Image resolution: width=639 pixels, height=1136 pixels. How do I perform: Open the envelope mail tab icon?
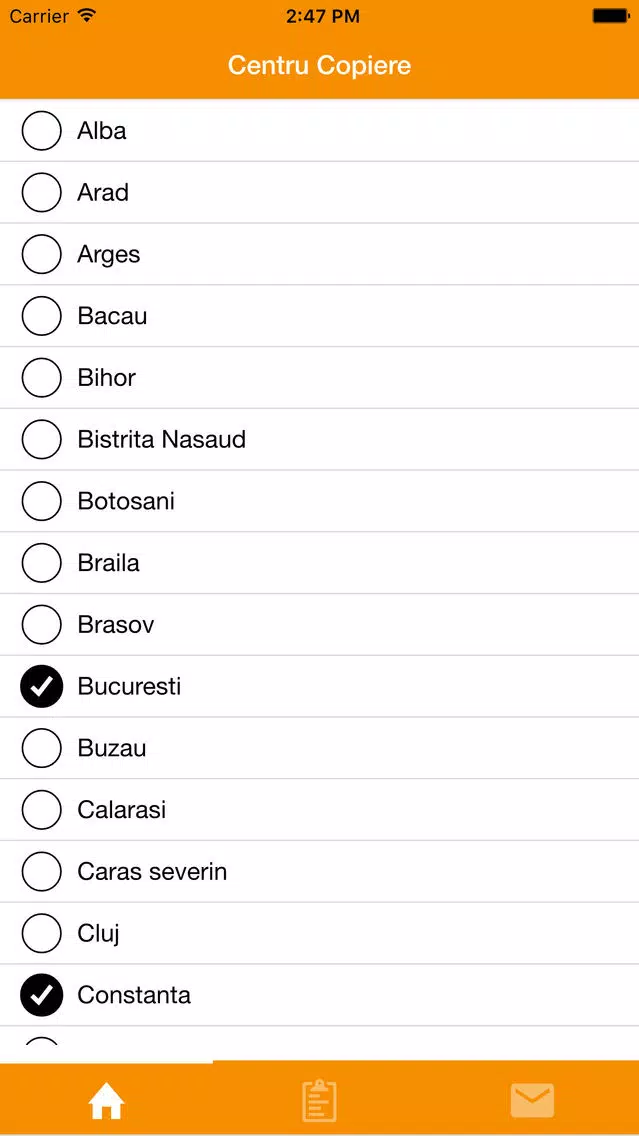coord(532,1100)
